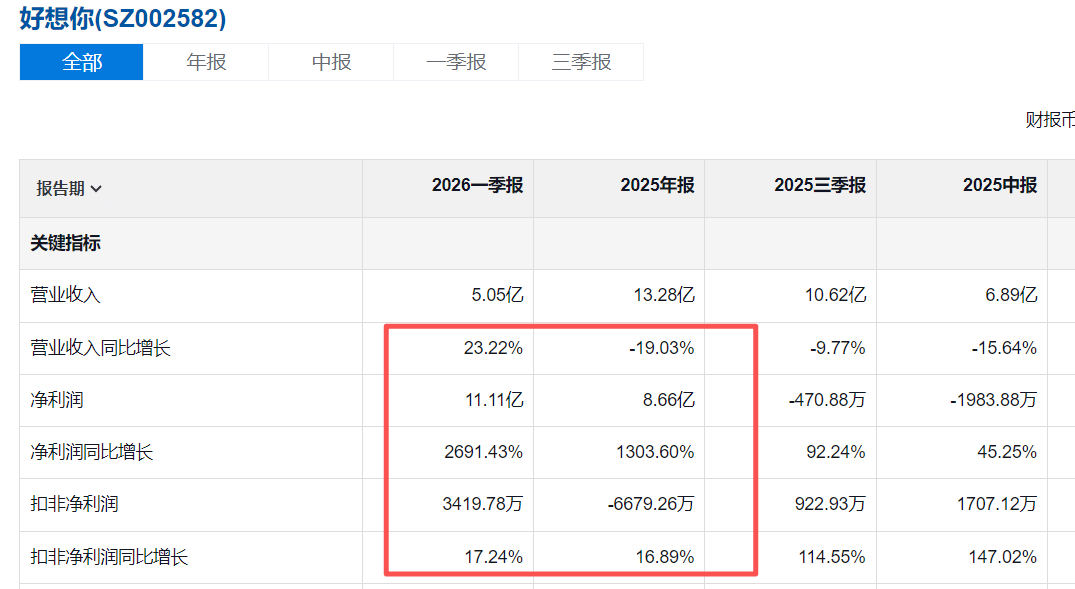Select the 净利润 row label

point(56,400)
